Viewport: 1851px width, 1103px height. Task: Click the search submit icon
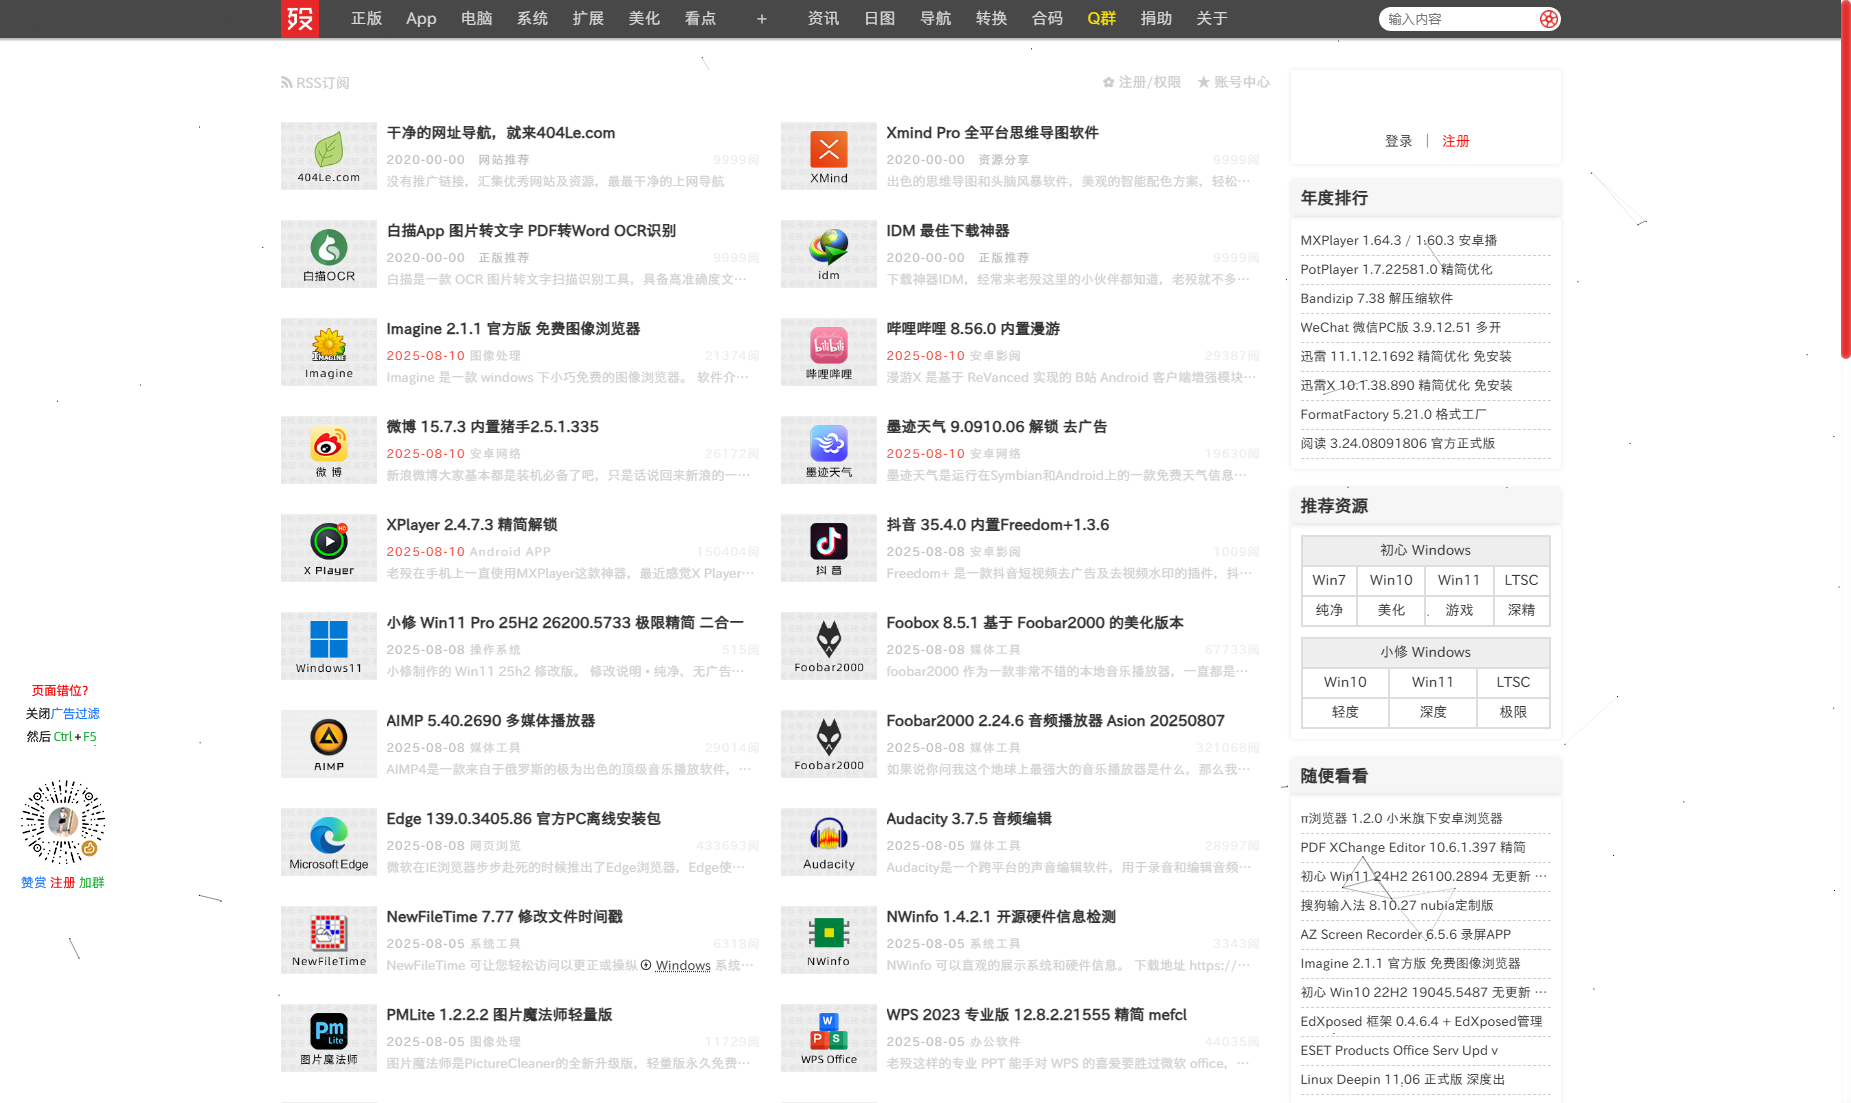(1548, 19)
